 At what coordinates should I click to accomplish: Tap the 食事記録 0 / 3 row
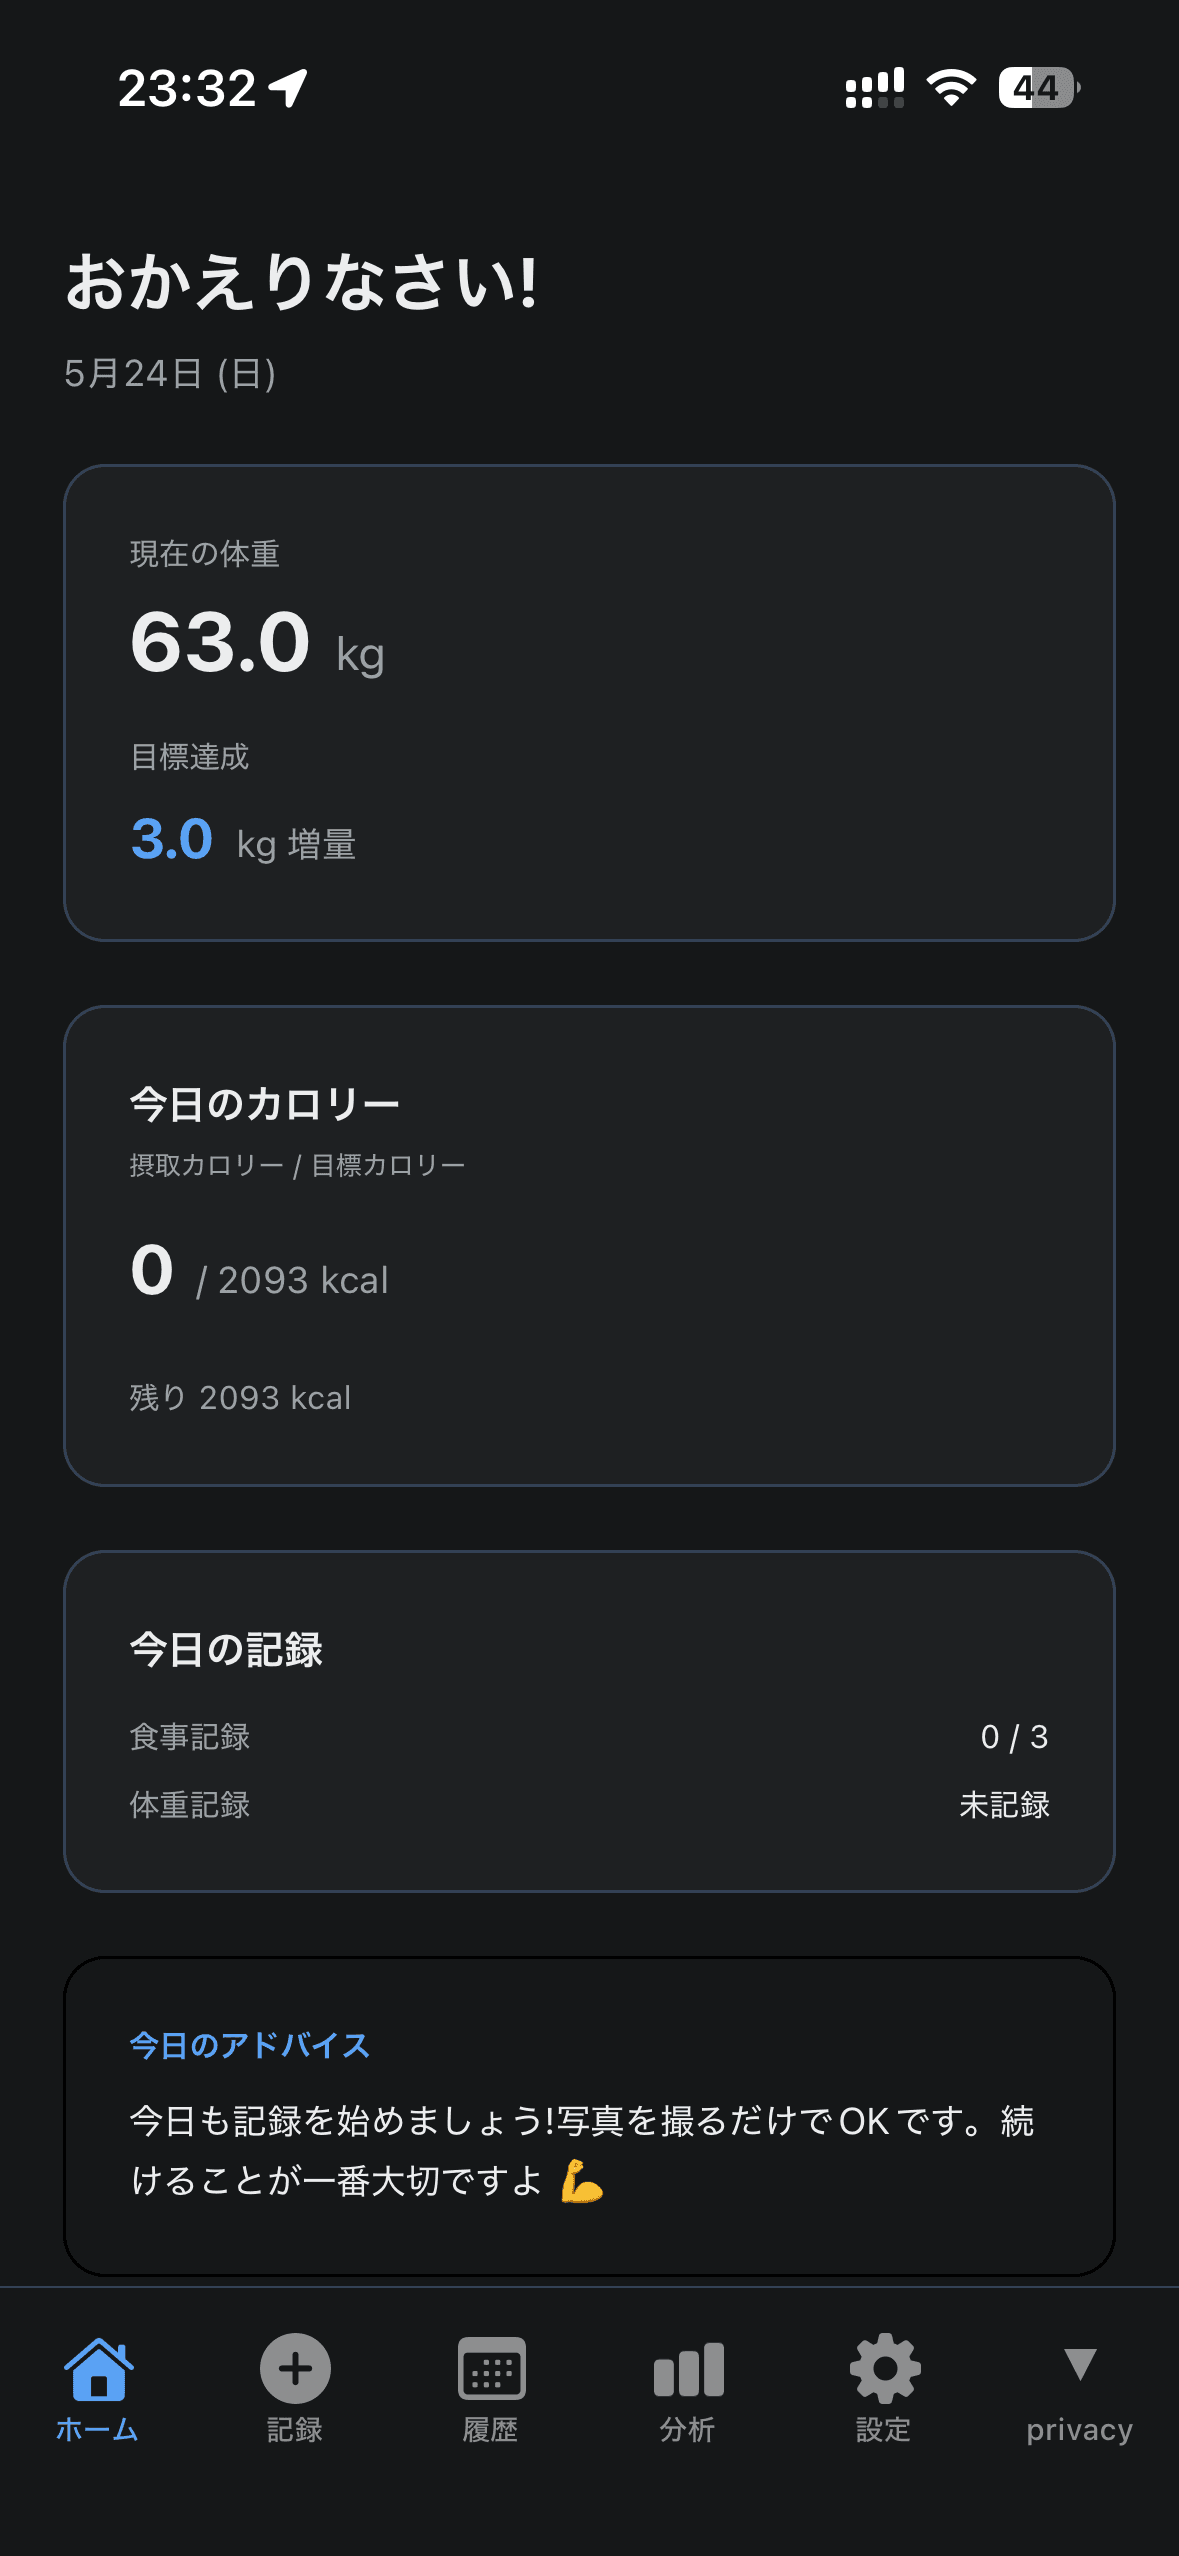coord(589,1737)
